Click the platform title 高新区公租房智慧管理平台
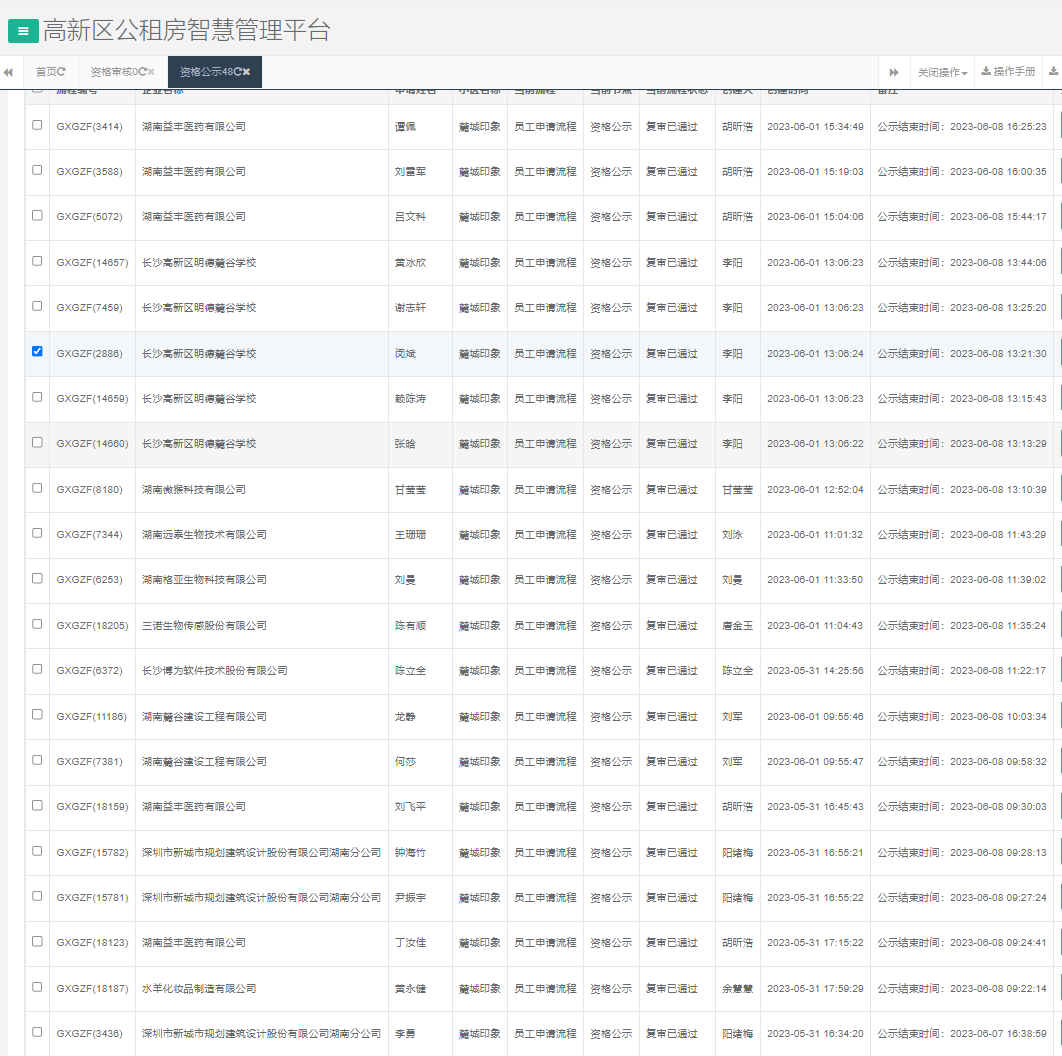The width and height of the screenshot is (1062, 1056). [186, 31]
